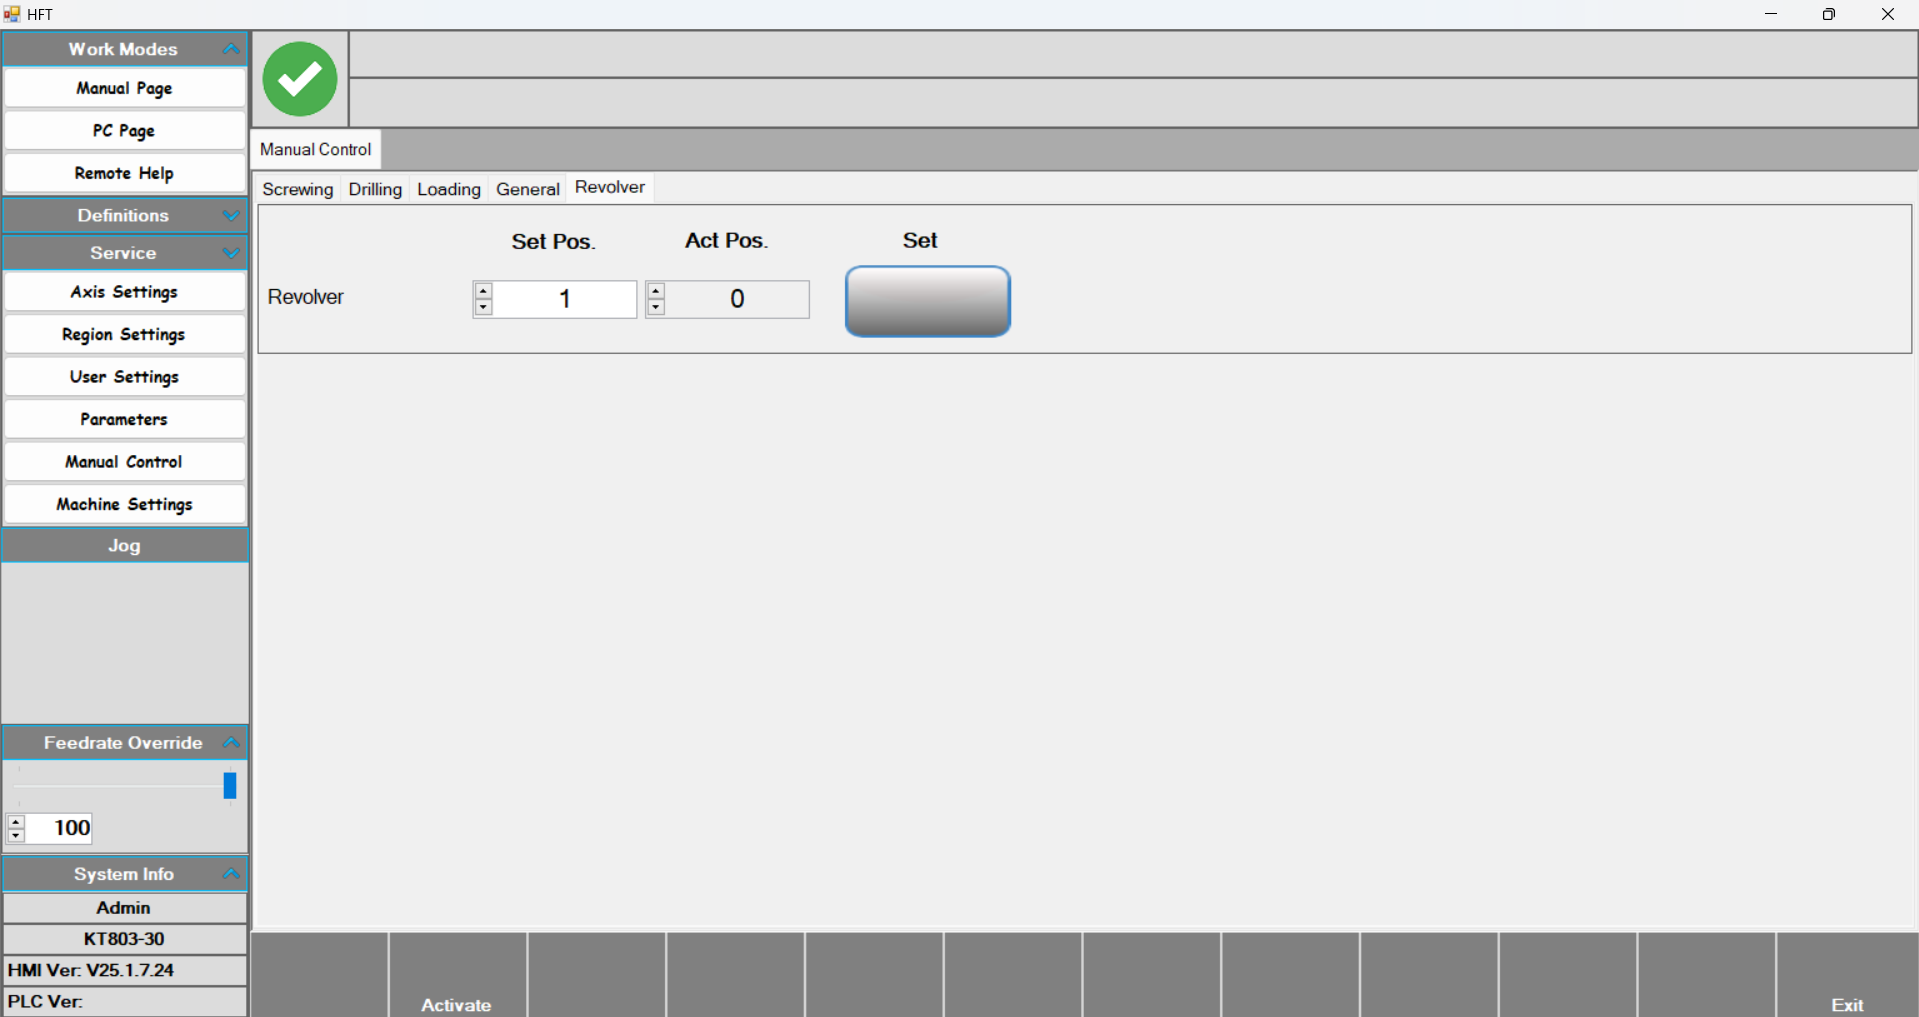Open the Drilling tab

tap(375, 189)
